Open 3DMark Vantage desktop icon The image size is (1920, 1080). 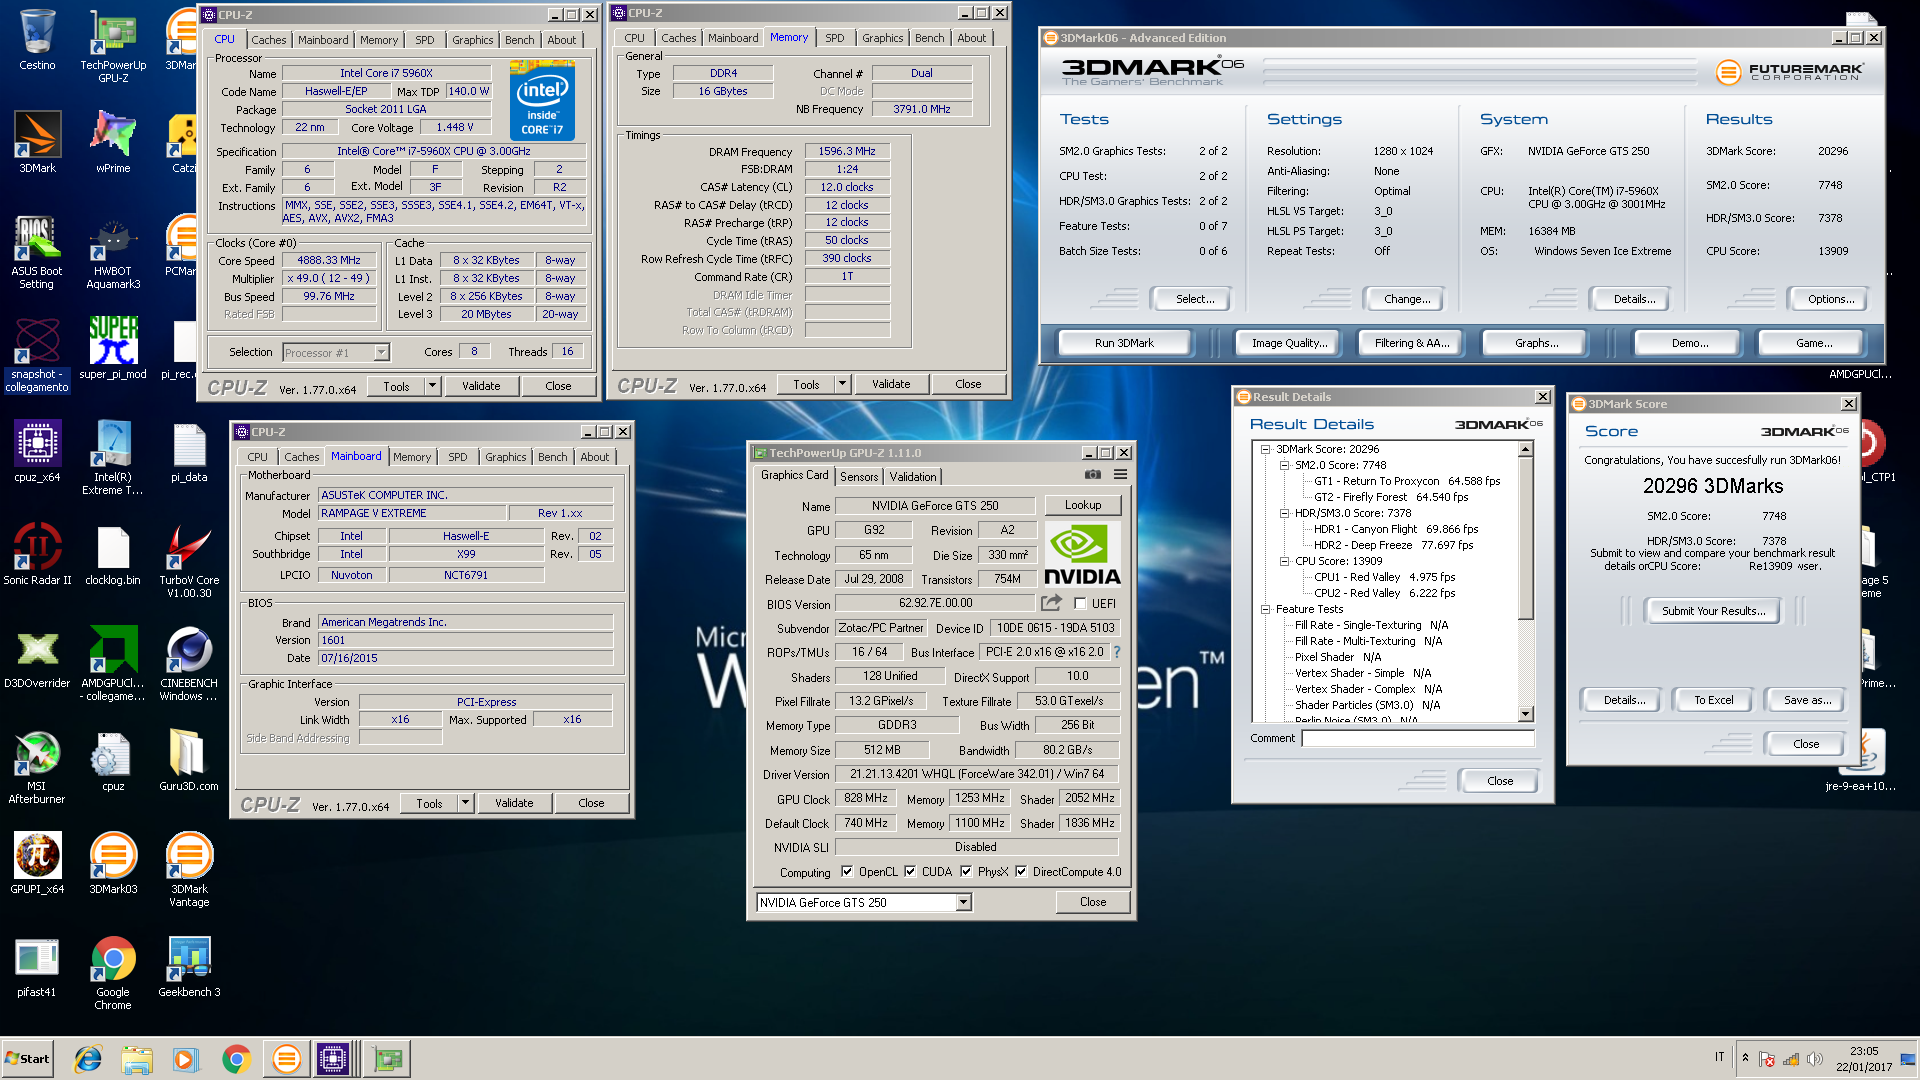click(189, 870)
